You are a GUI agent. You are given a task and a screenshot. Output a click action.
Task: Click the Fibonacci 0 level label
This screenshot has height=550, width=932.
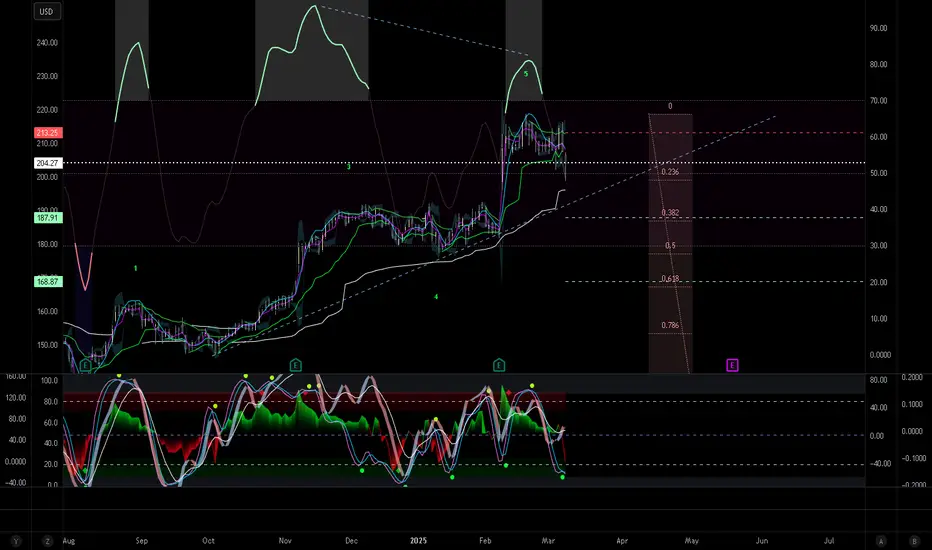pyautogui.click(x=670, y=106)
